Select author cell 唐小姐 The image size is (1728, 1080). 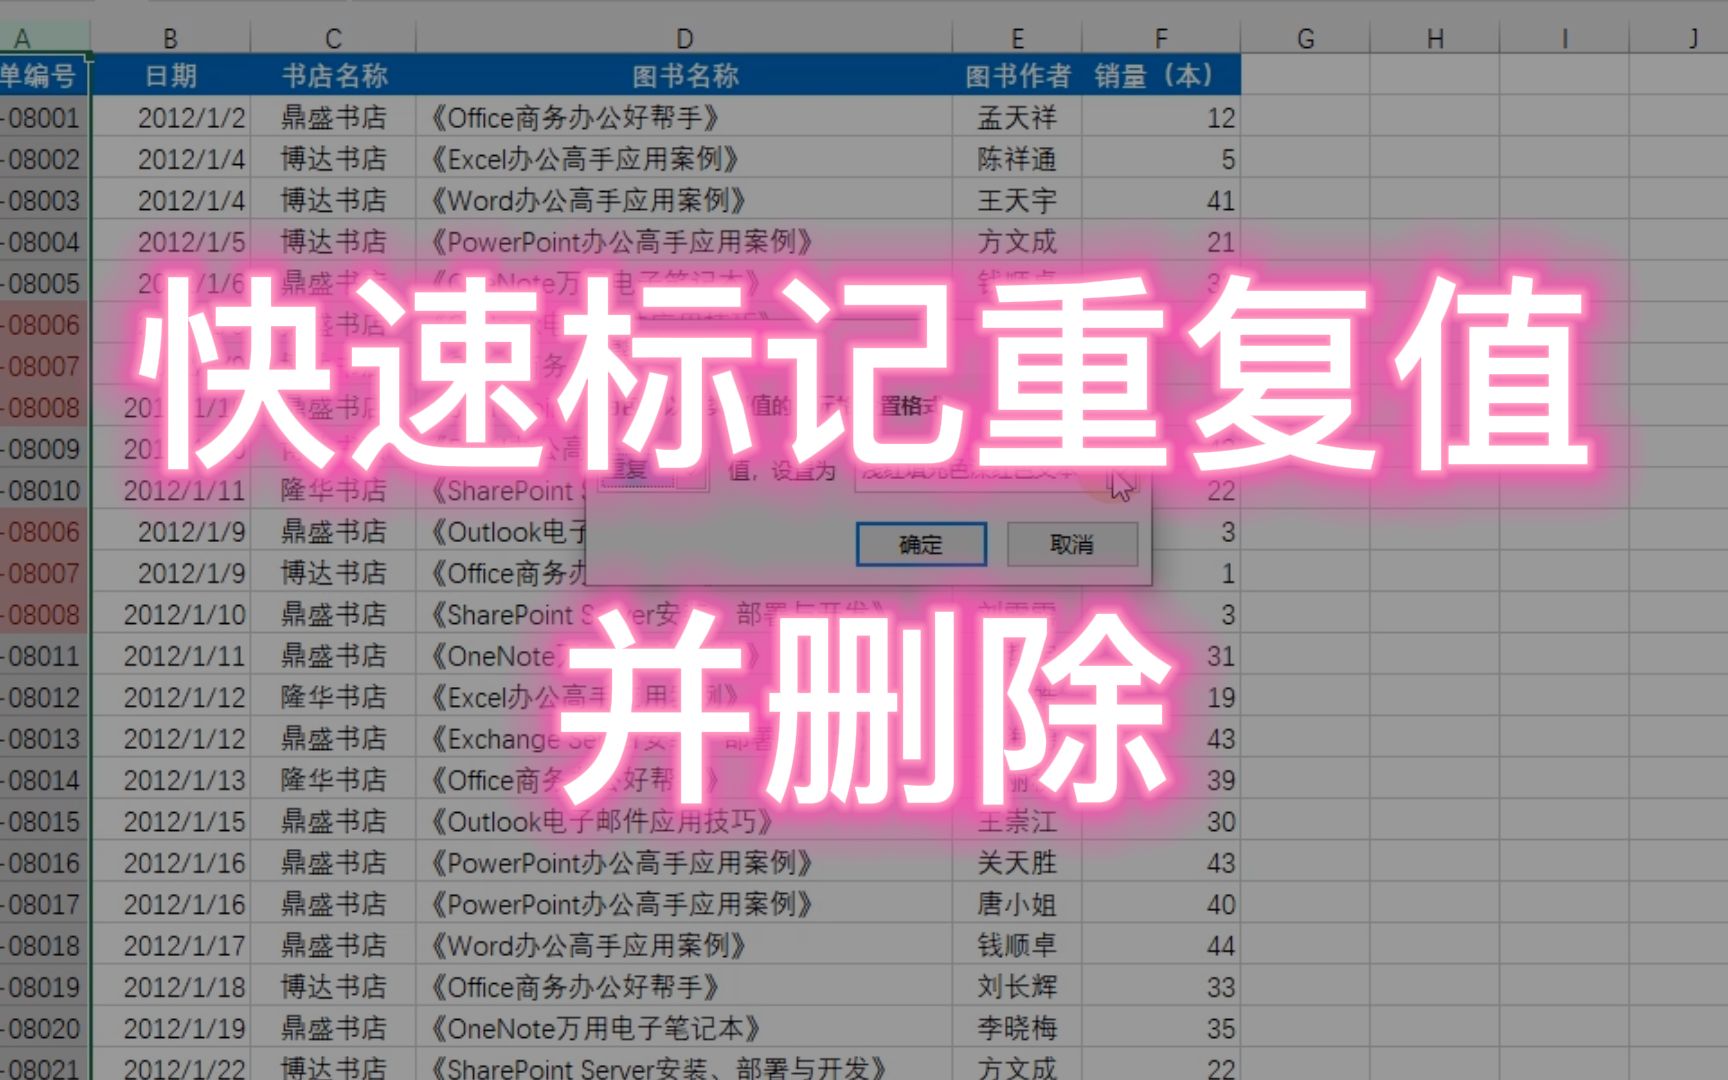point(1017,904)
